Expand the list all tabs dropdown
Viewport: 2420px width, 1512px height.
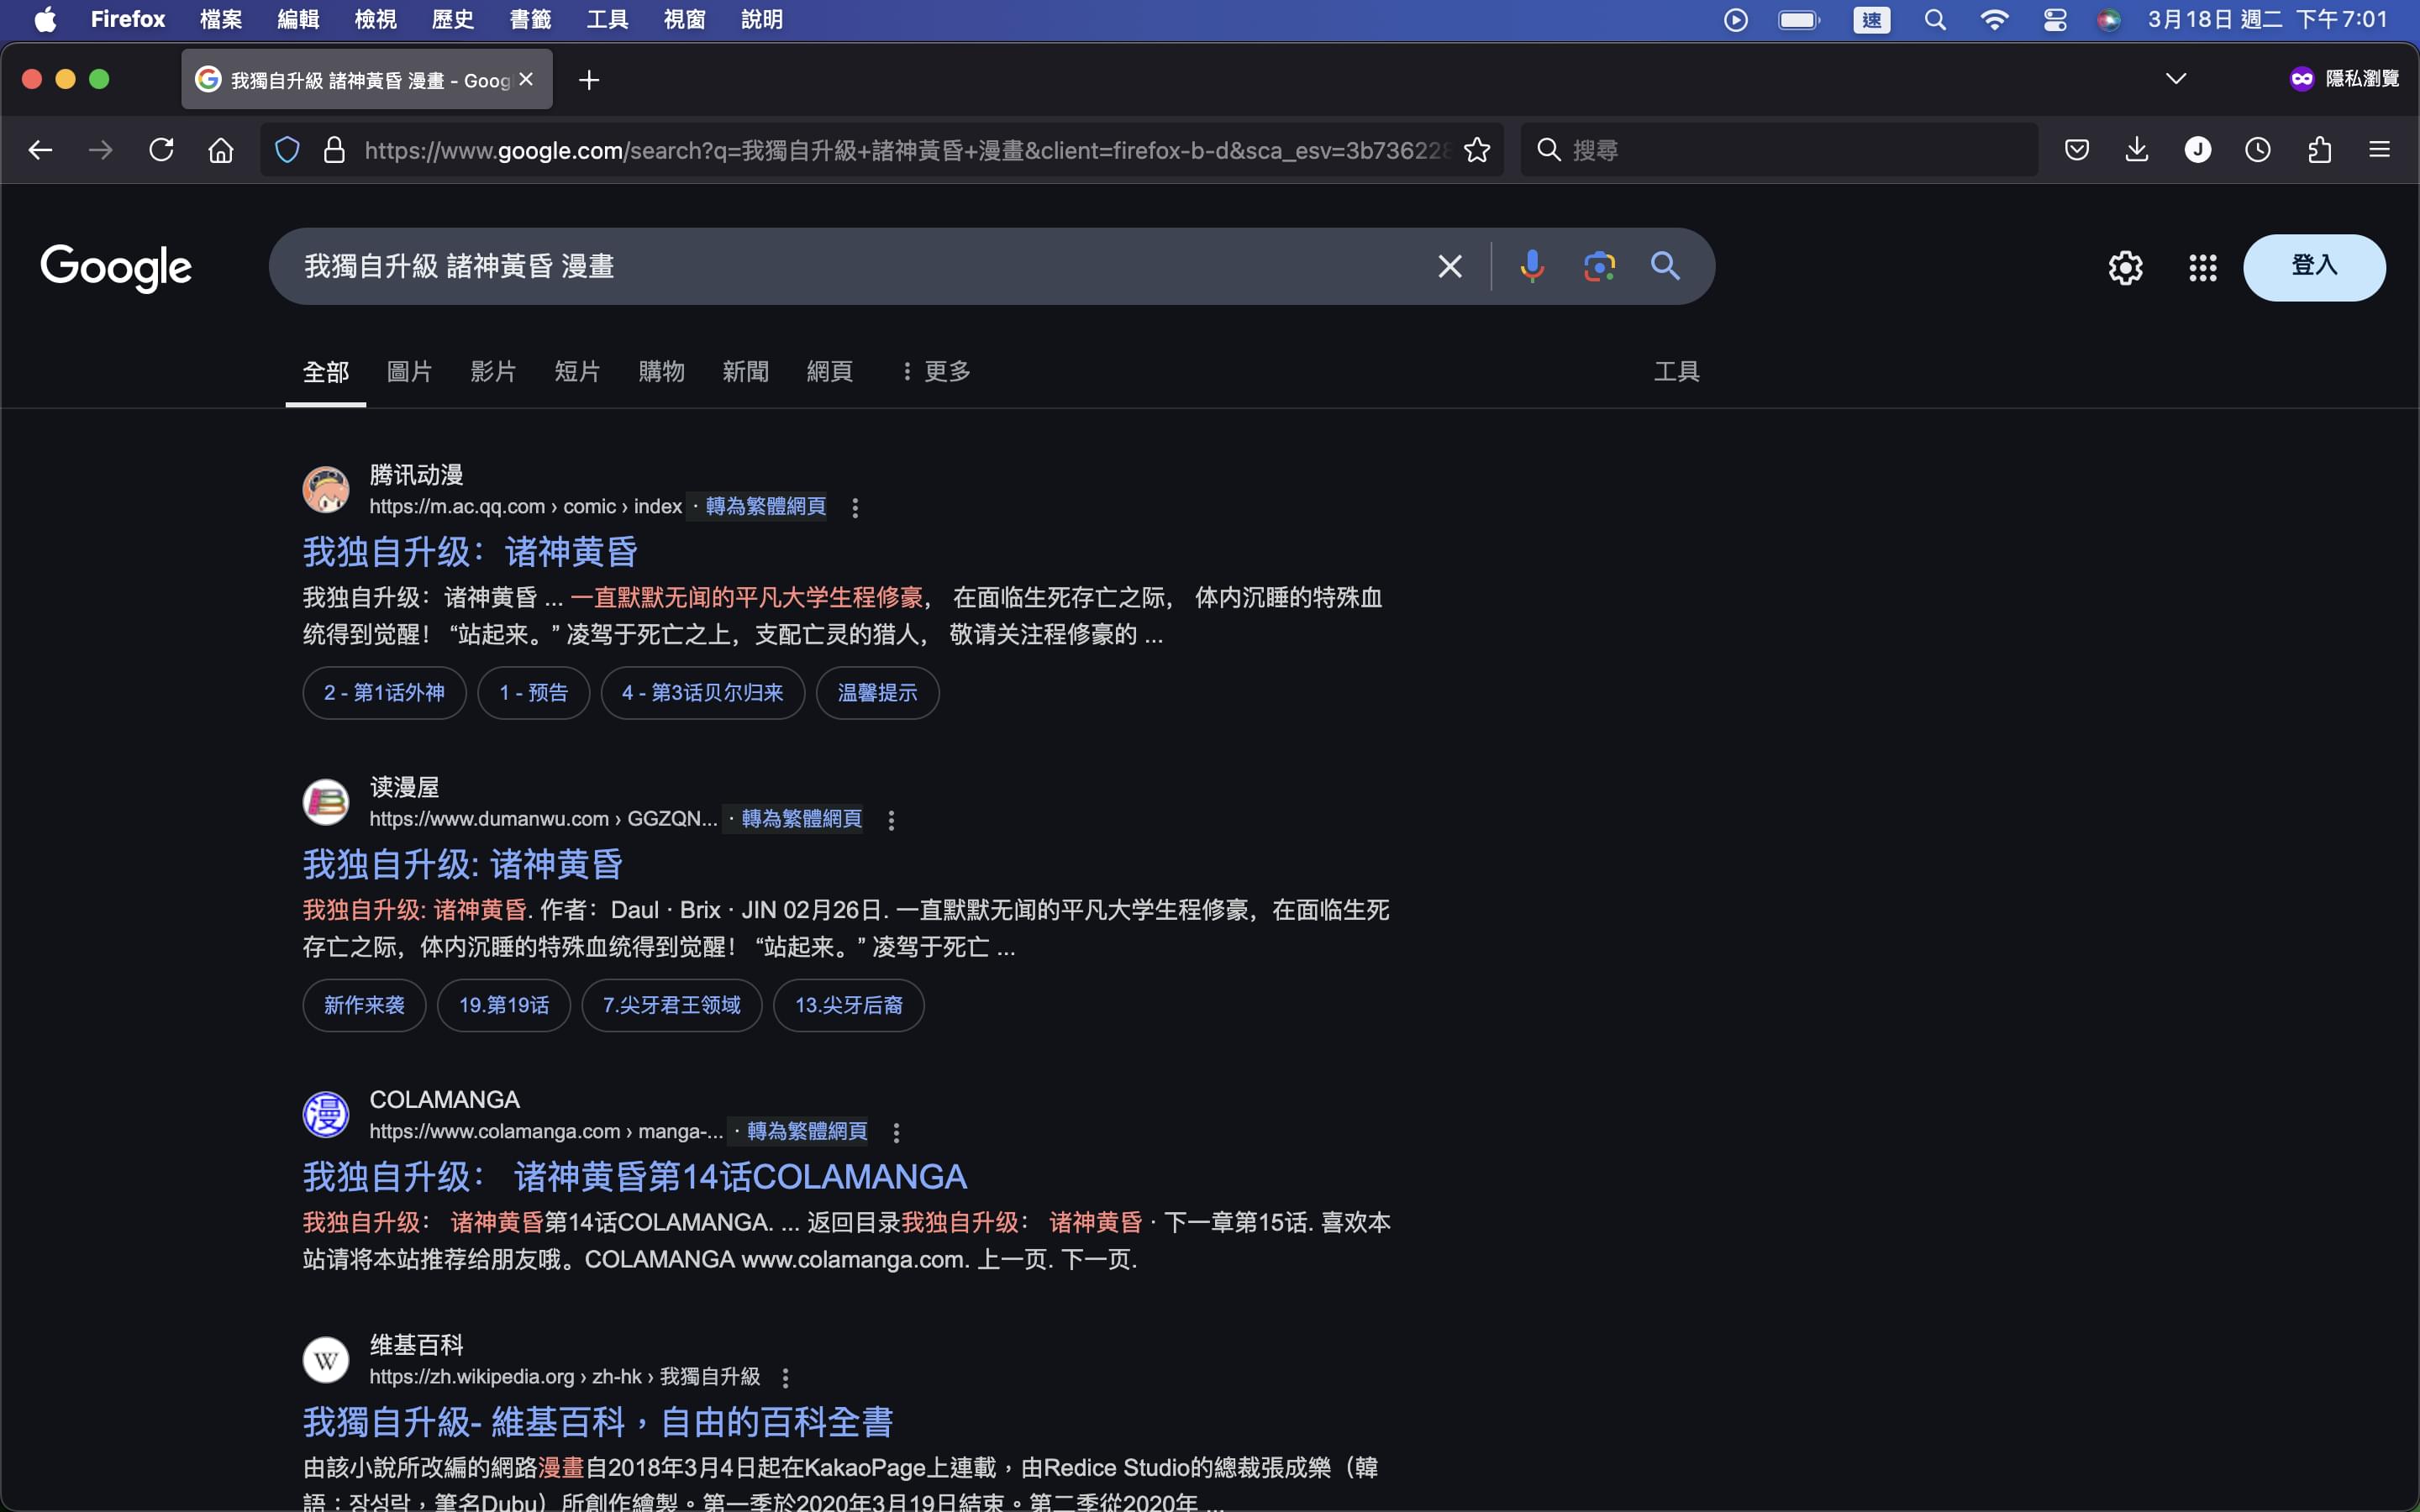pos(2176,79)
